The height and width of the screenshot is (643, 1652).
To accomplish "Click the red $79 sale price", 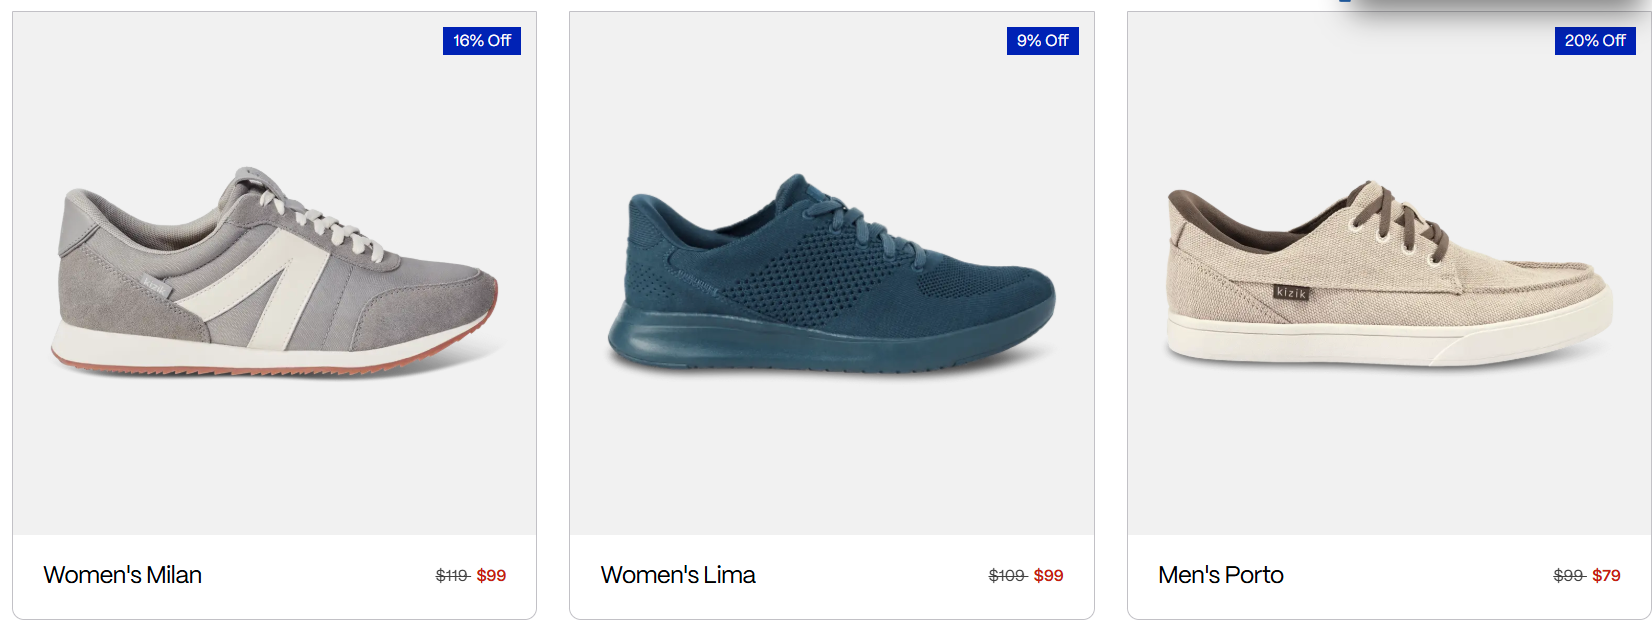I will pos(1606,576).
